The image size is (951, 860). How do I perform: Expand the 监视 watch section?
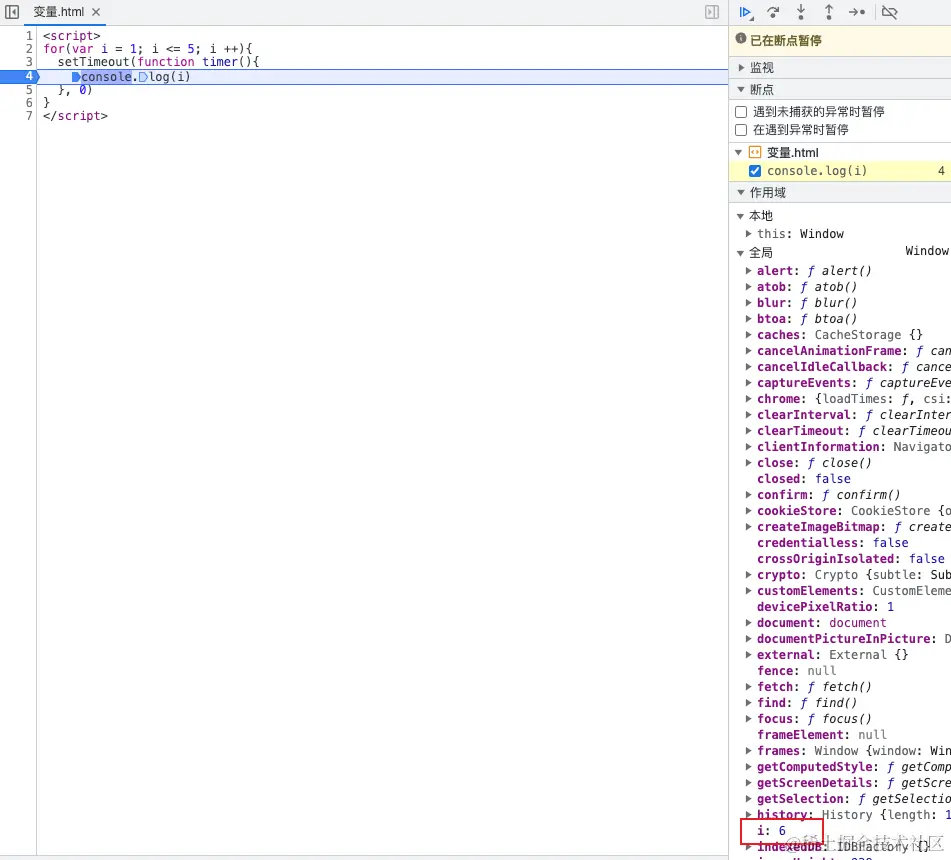coord(741,67)
